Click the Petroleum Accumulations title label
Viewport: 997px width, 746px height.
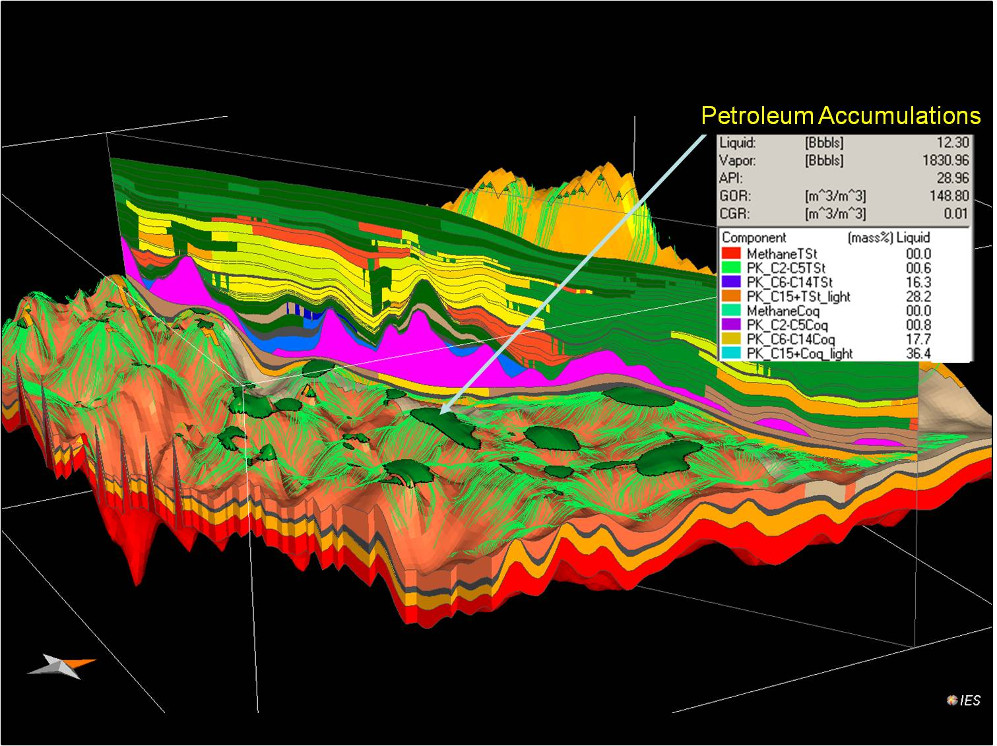click(840, 114)
